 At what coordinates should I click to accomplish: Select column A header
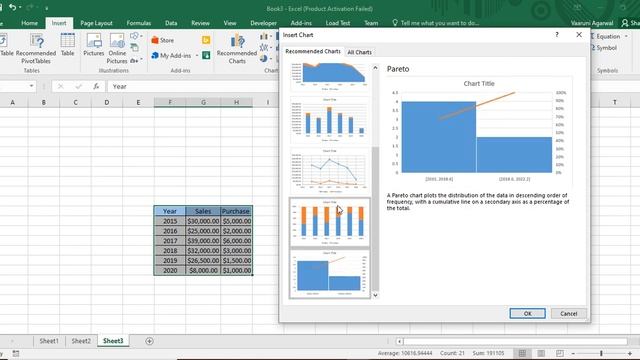pos(13,102)
